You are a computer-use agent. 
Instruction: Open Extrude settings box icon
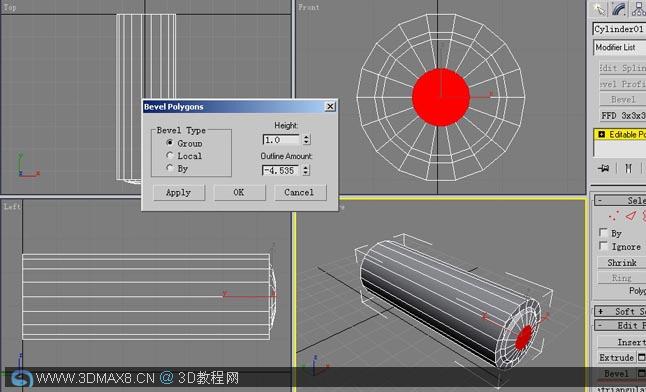pyautogui.click(x=642, y=357)
